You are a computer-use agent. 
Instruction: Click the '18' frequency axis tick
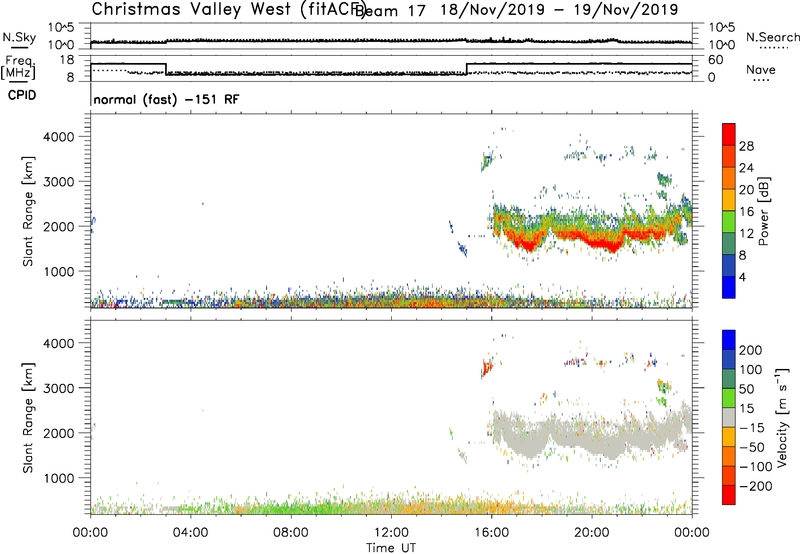click(67, 60)
